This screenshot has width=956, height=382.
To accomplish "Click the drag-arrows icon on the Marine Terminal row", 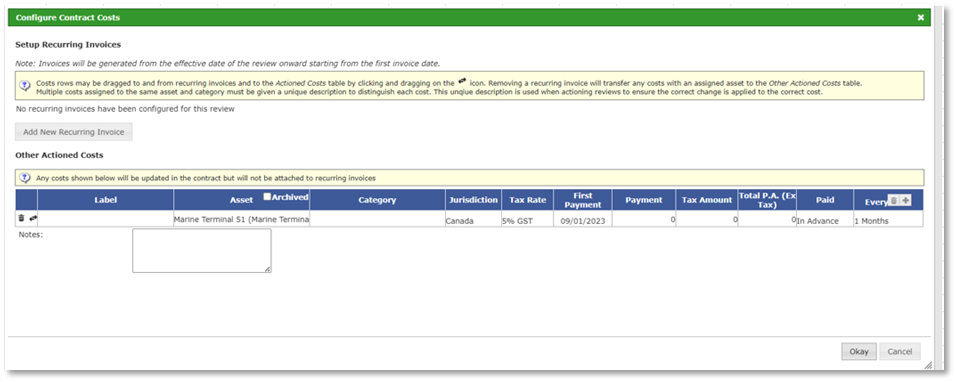I will (x=33, y=218).
